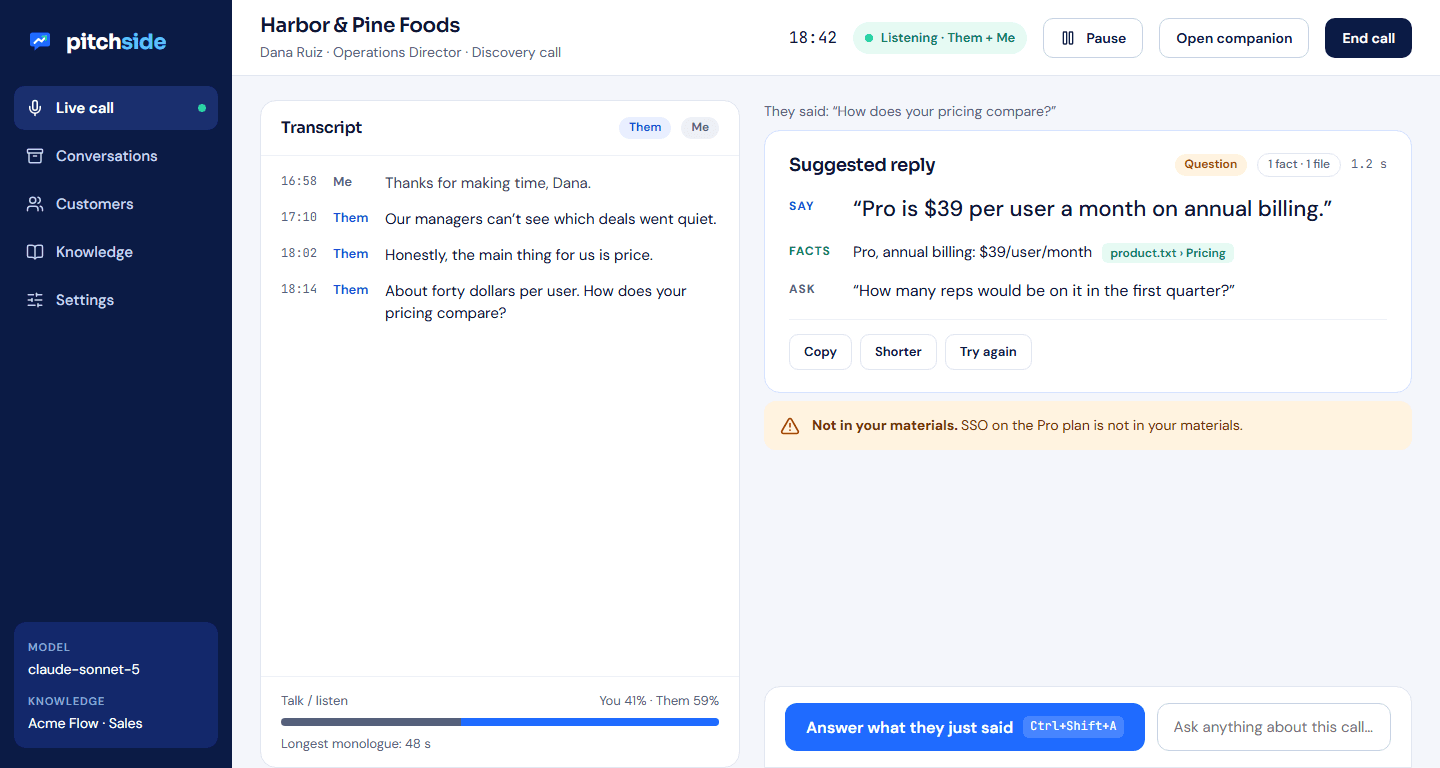Click the Dana Ruiz · Operations Director subtitle
The image size is (1440, 768).
coord(410,52)
